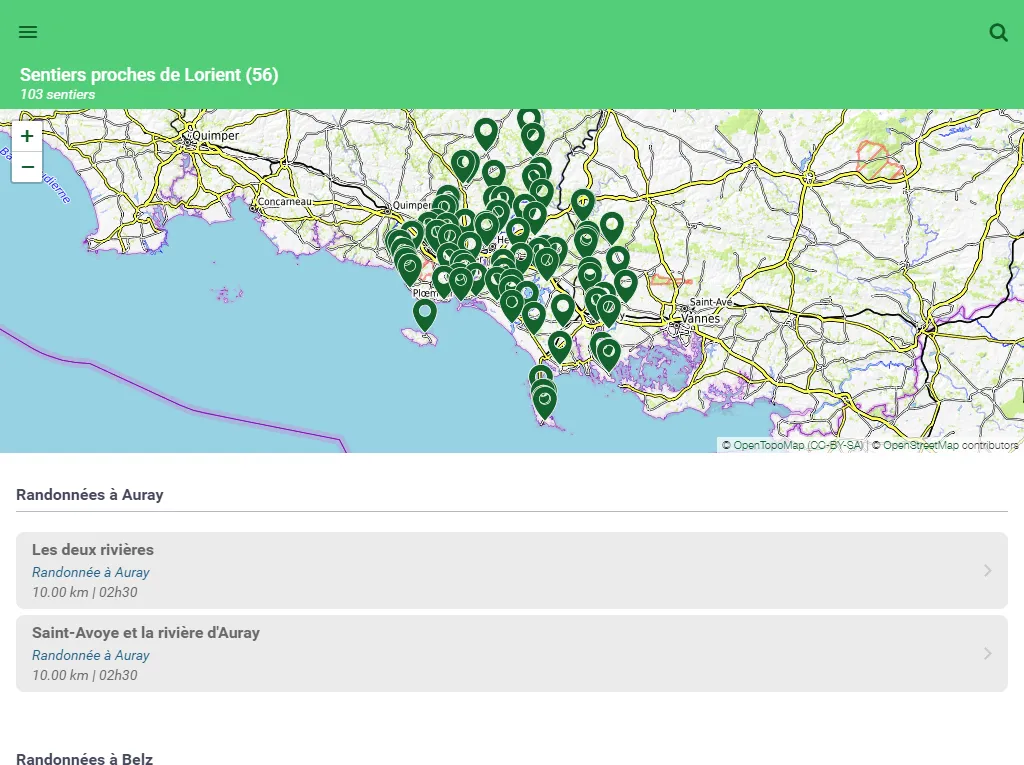Click chevron arrow on 'Saint-Avoye' trail row
Screen dimensions: 1024x765
click(988, 653)
